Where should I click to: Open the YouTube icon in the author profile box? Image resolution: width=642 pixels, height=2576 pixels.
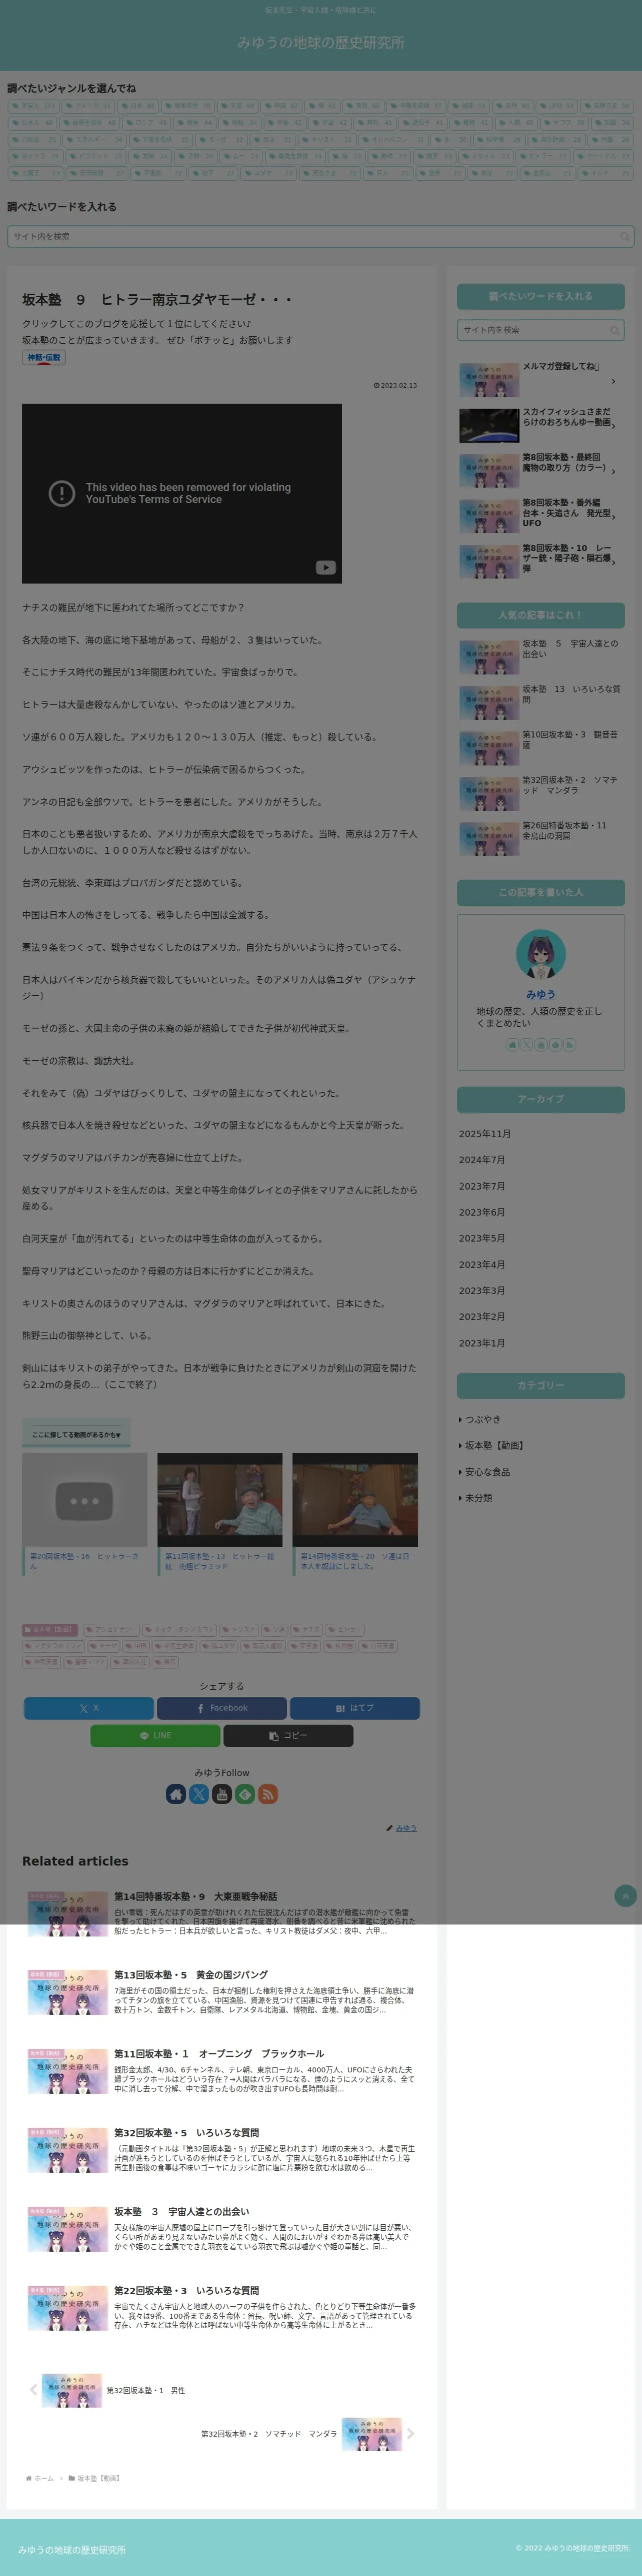pyautogui.click(x=541, y=1045)
